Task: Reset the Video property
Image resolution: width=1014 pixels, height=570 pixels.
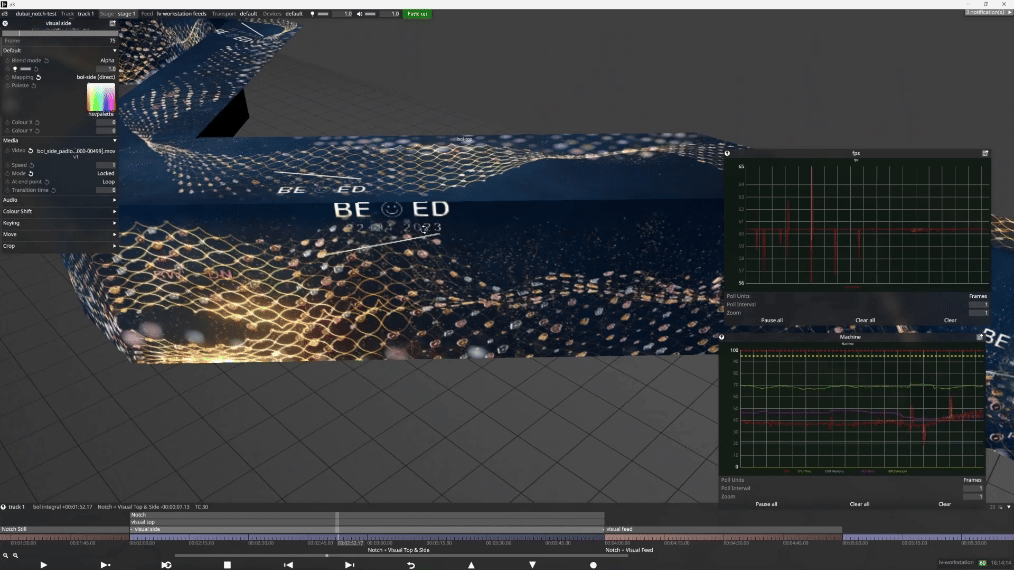Action: [30, 151]
